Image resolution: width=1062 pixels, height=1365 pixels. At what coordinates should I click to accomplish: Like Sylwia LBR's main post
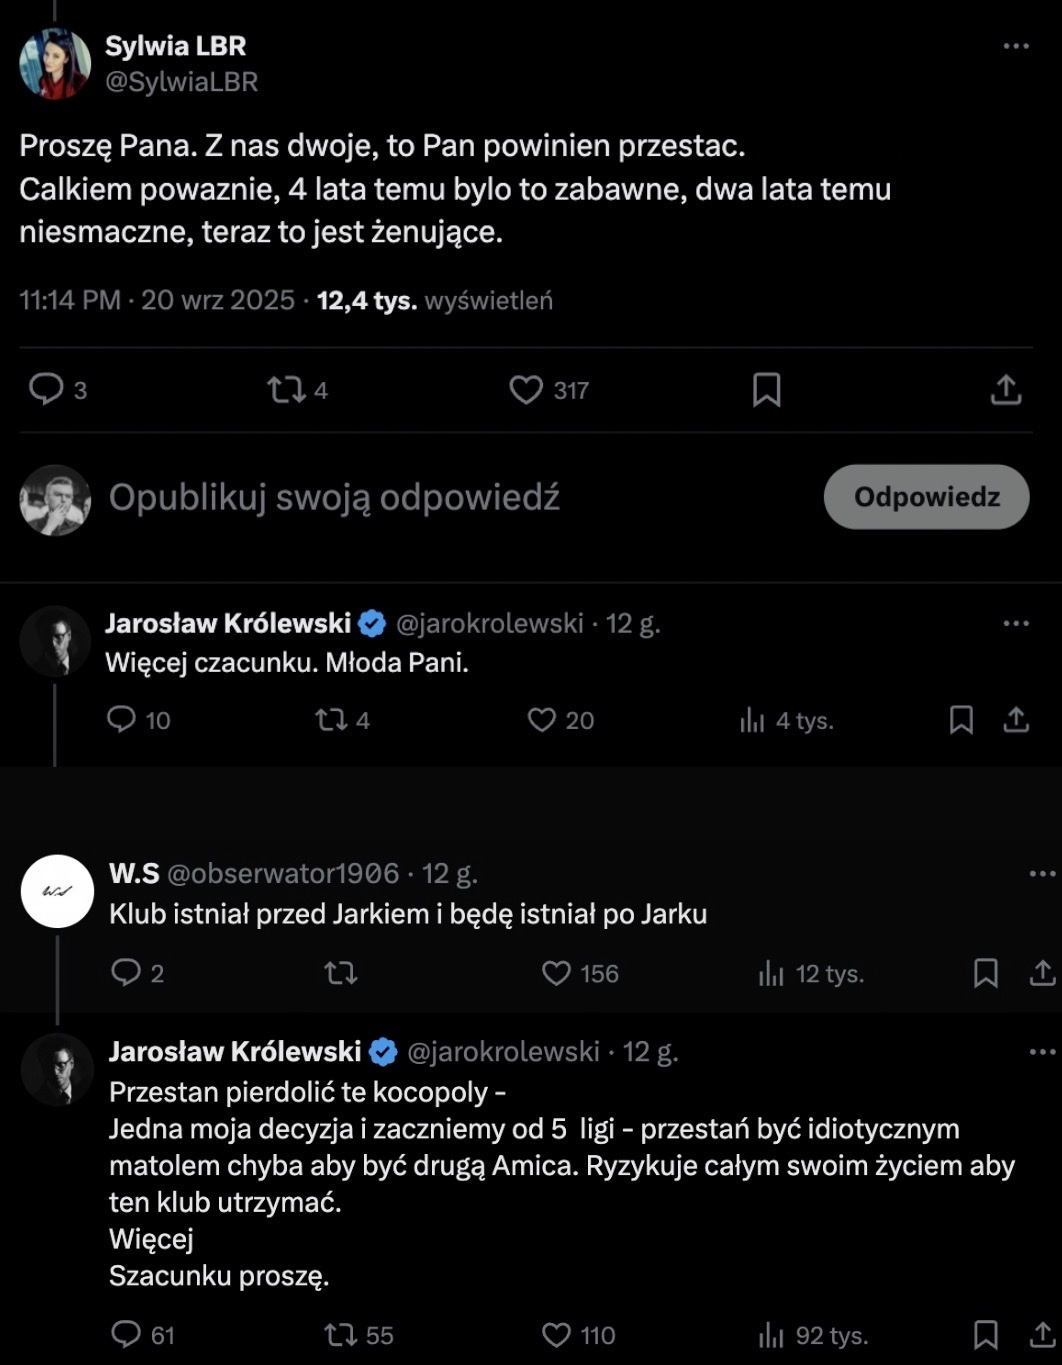pos(526,389)
